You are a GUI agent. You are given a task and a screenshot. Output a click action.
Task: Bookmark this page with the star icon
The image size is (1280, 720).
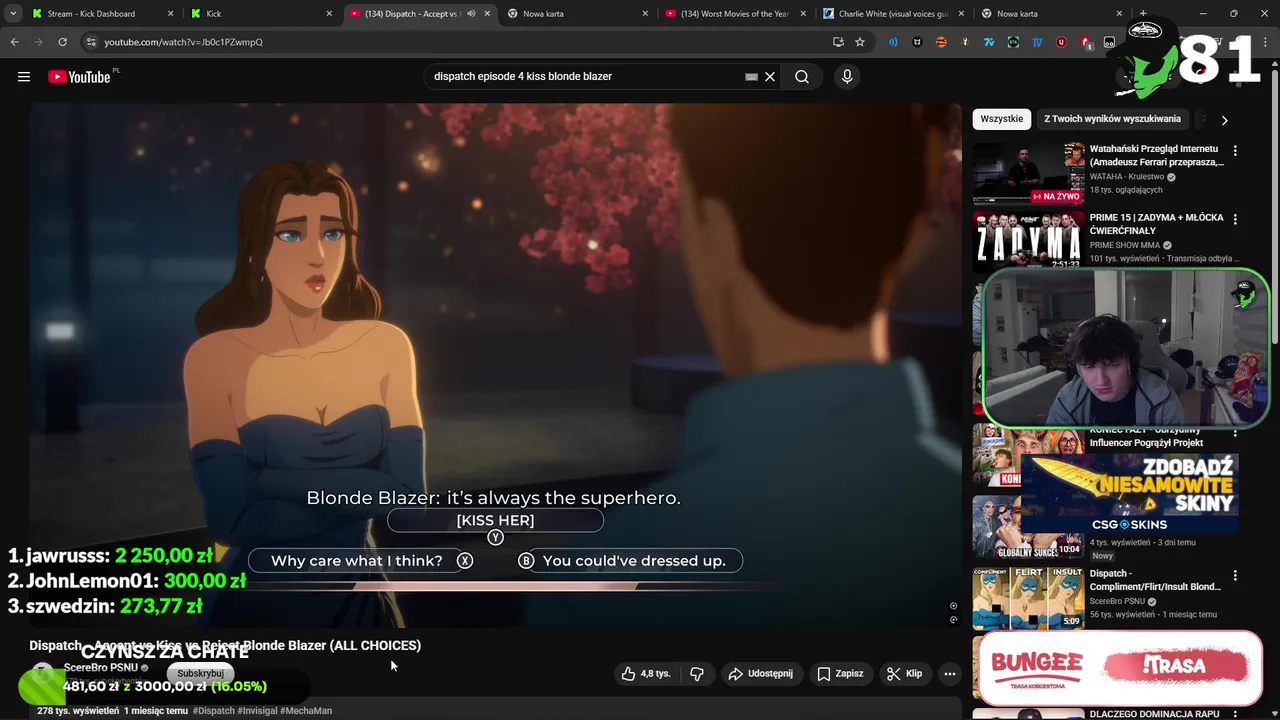tap(860, 42)
